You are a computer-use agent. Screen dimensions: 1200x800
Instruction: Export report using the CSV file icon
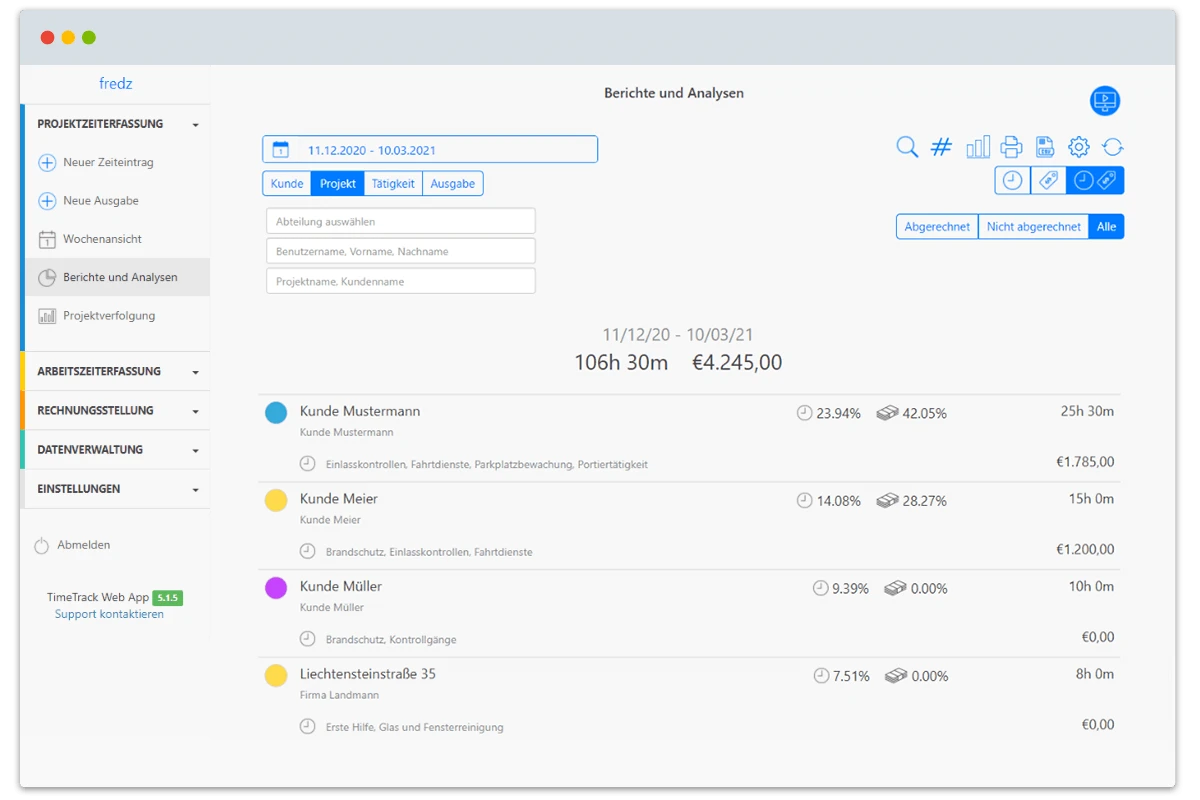(1045, 148)
